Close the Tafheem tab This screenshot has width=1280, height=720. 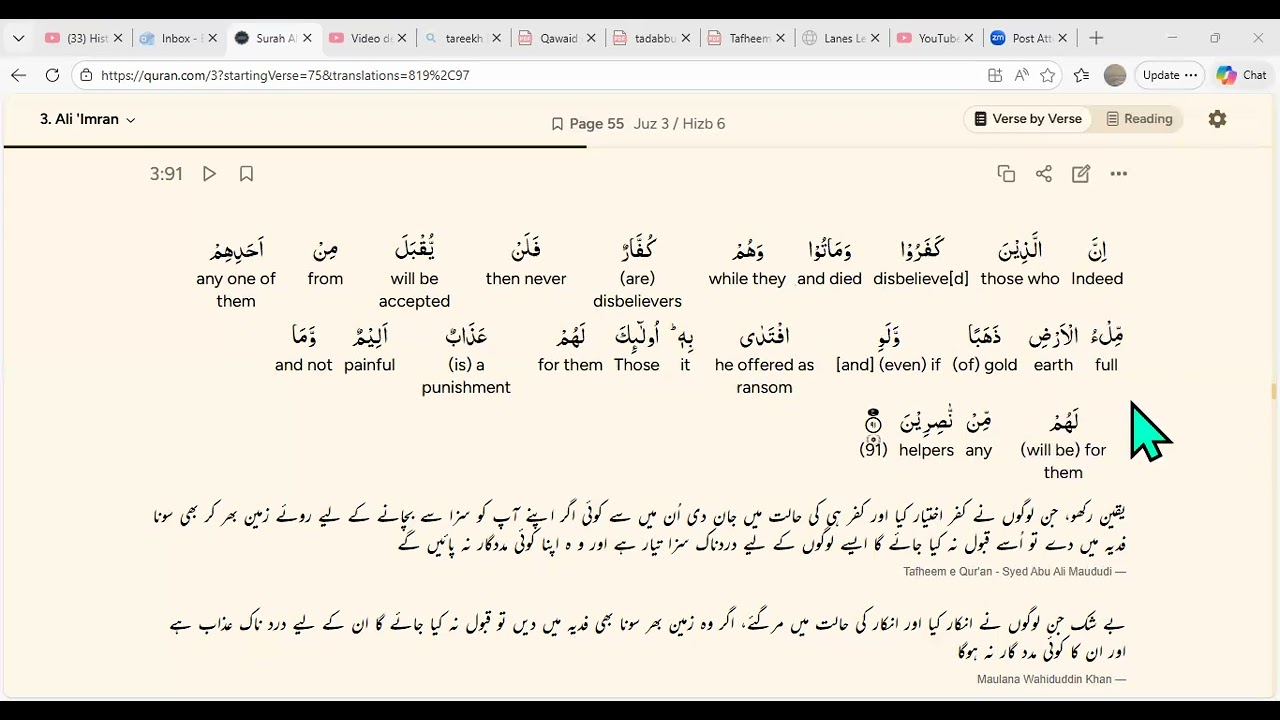point(781,38)
